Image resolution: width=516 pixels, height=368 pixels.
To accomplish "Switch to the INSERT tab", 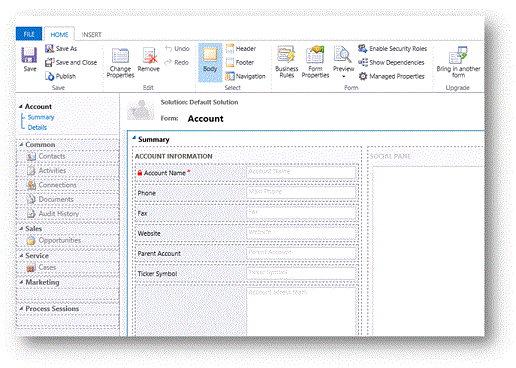I will tap(91, 35).
